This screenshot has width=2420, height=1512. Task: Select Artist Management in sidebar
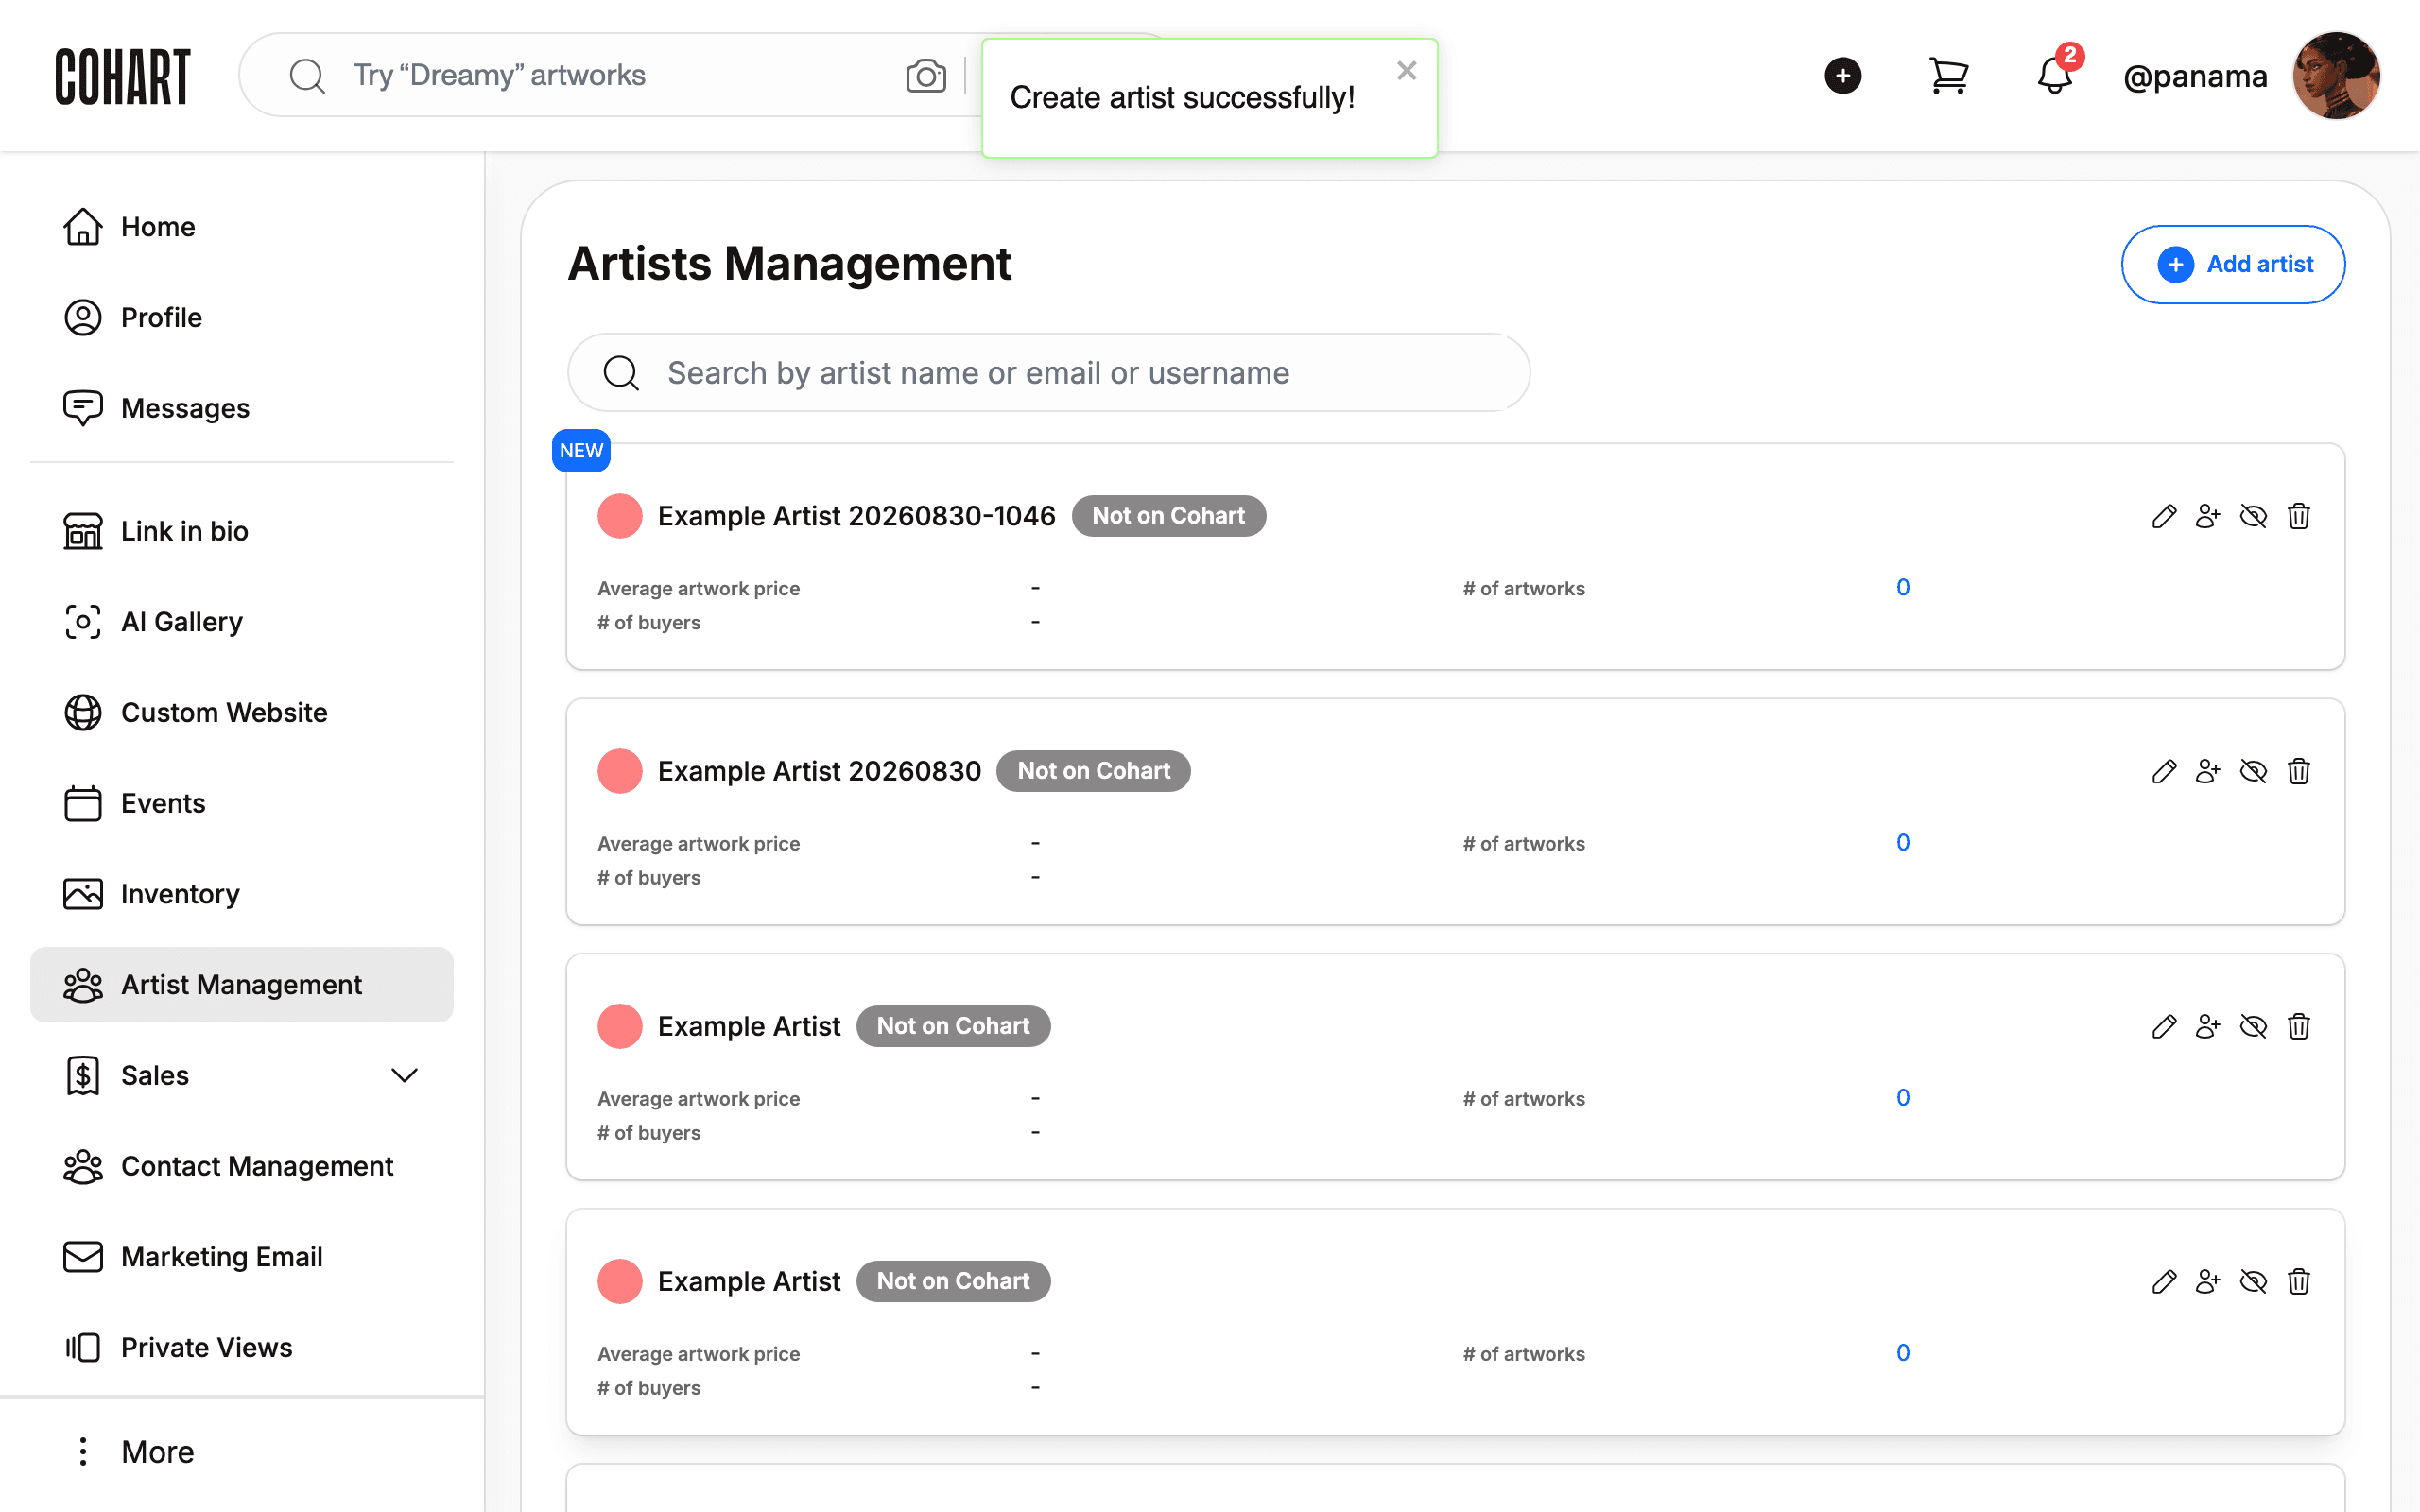tap(241, 985)
